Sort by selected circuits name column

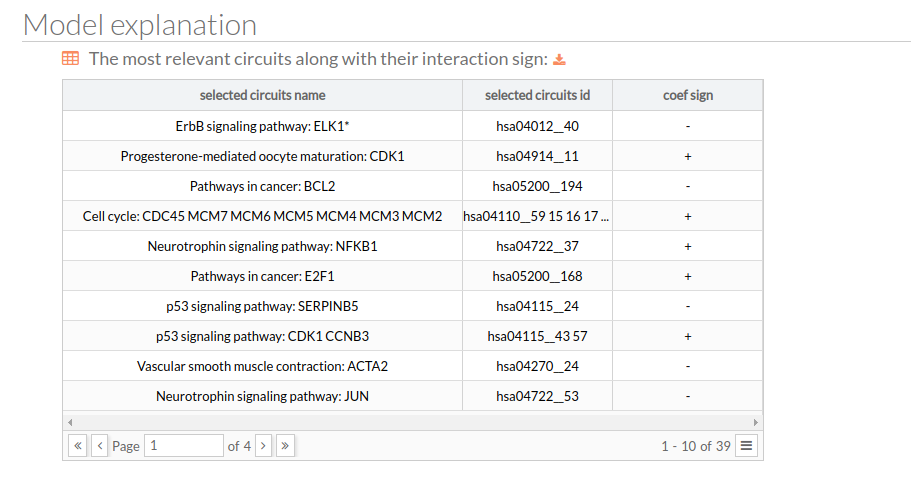click(263, 95)
